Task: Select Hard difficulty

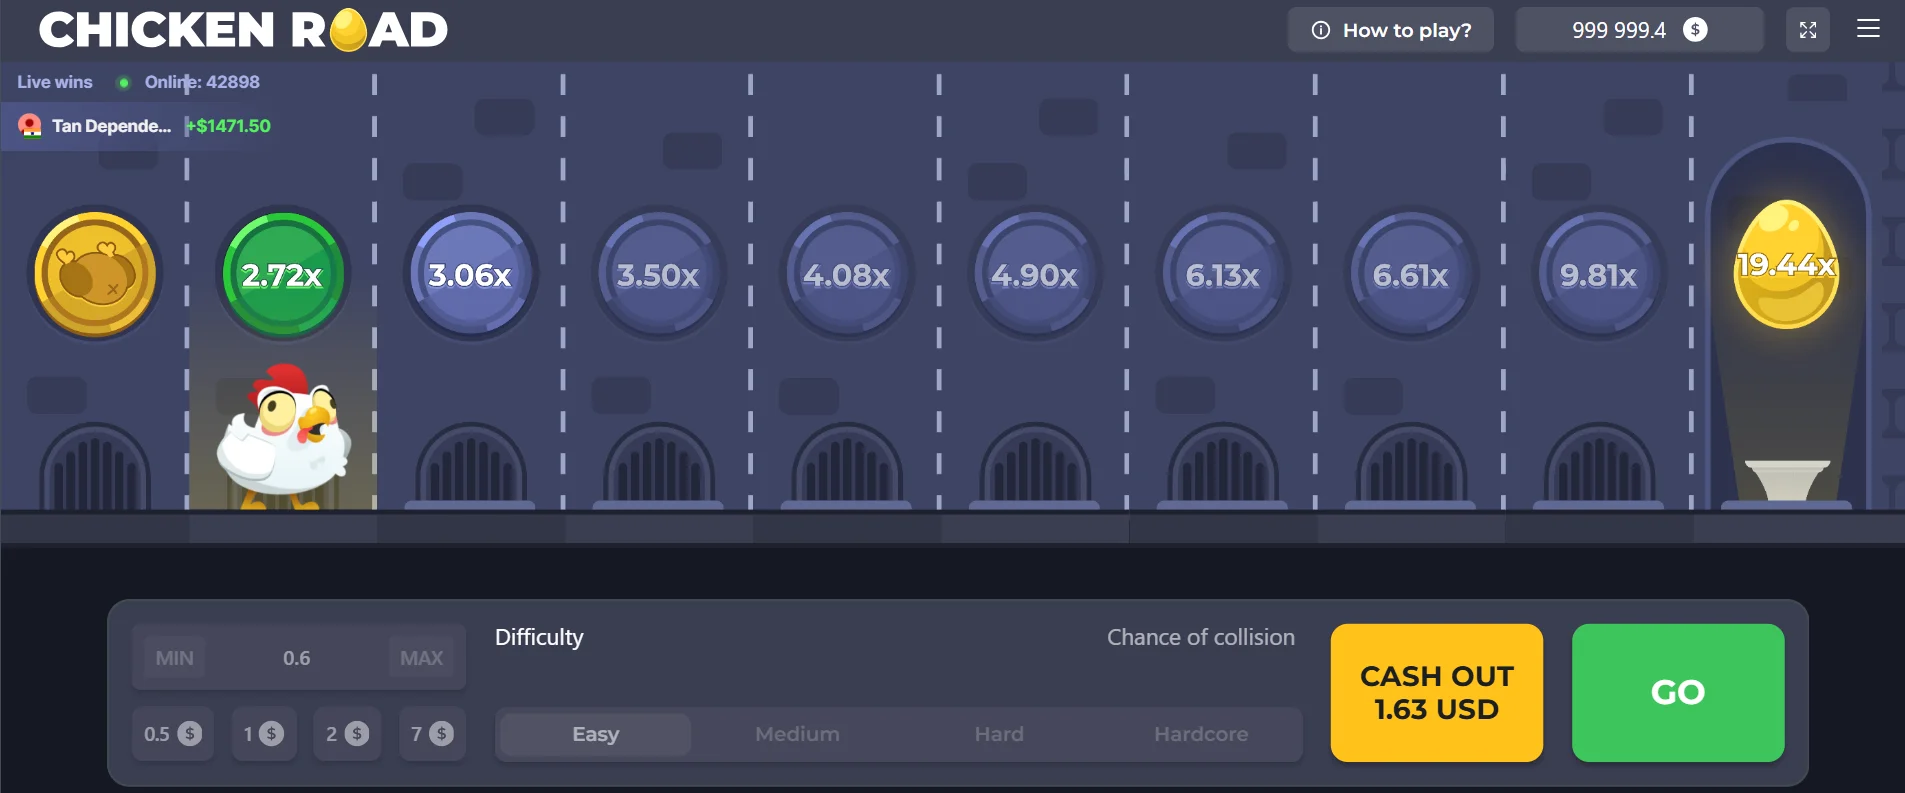Action: (x=999, y=734)
